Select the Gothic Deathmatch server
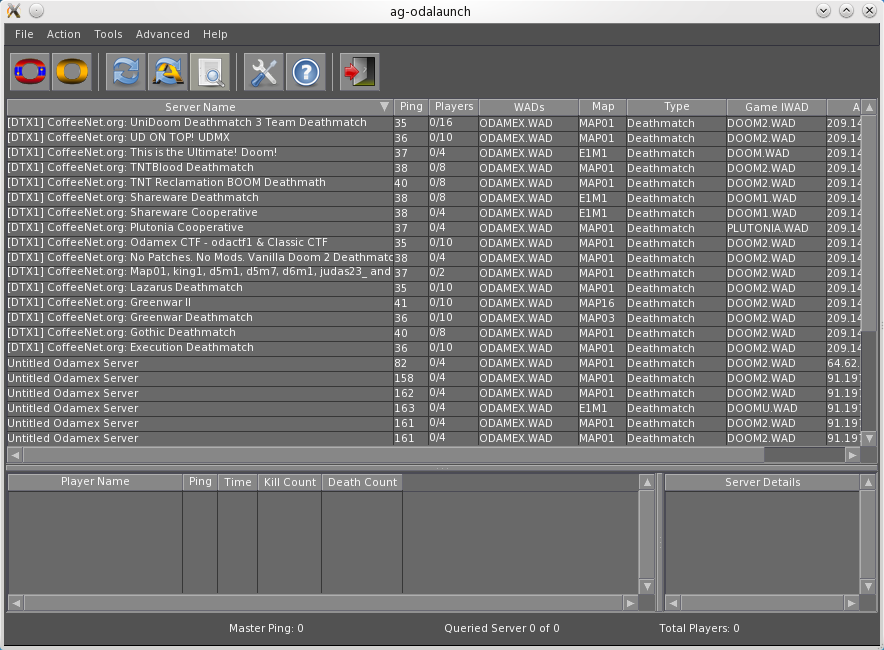The width and height of the screenshot is (884, 650). (200, 333)
